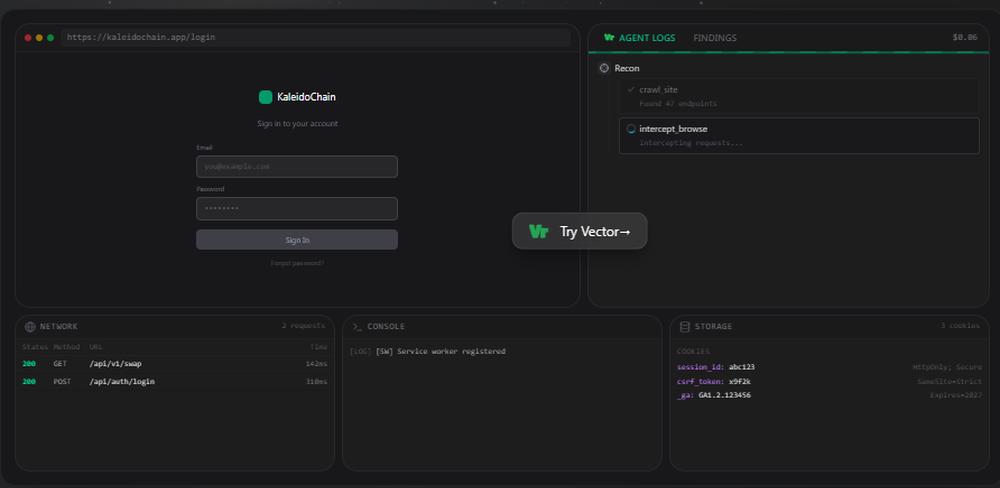Click the green KaleidoChain logo square

265,97
